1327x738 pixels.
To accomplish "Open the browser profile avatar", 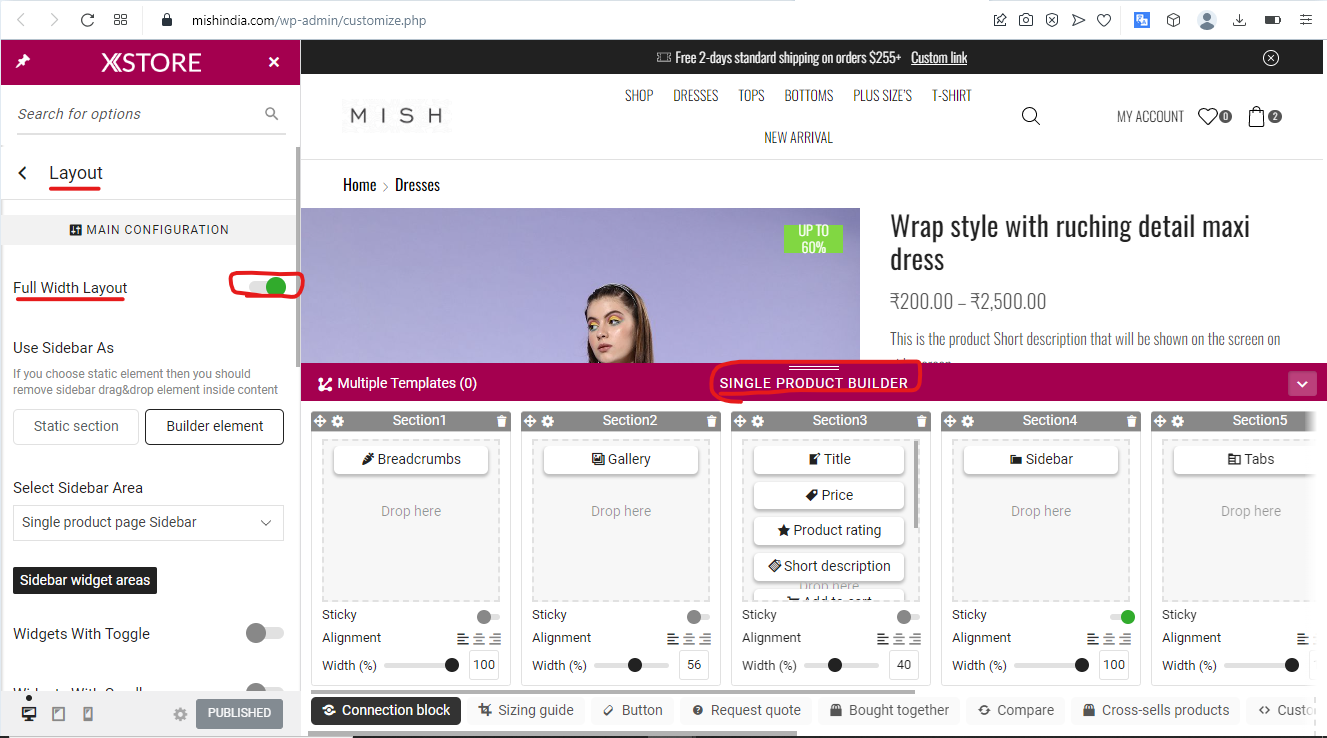I will pyautogui.click(x=1207, y=20).
